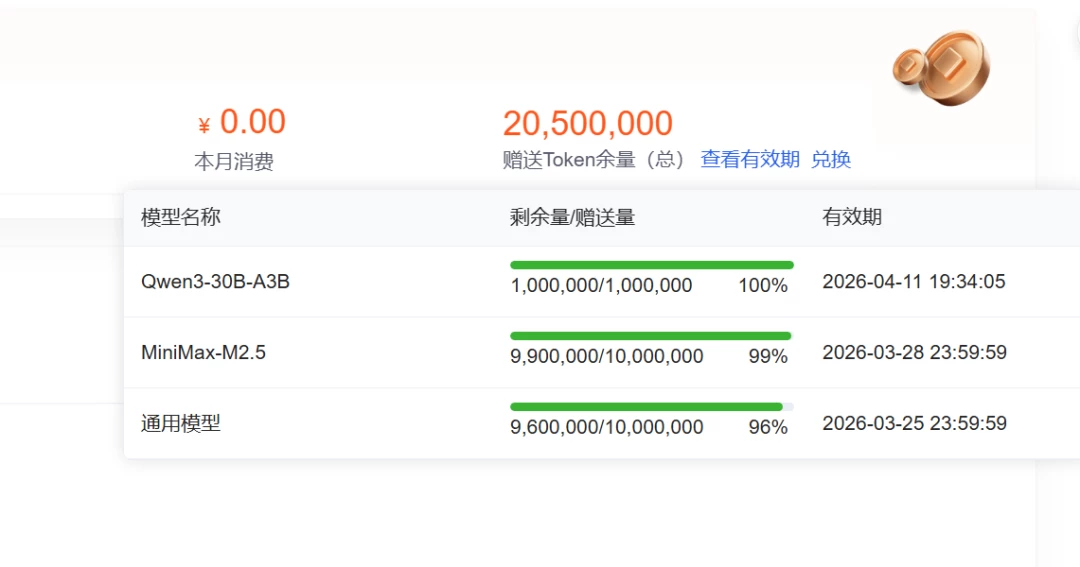Select the MiniMax-M2.5 model row name
Viewport: 1080px width, 567px height.
coord(203,353)
